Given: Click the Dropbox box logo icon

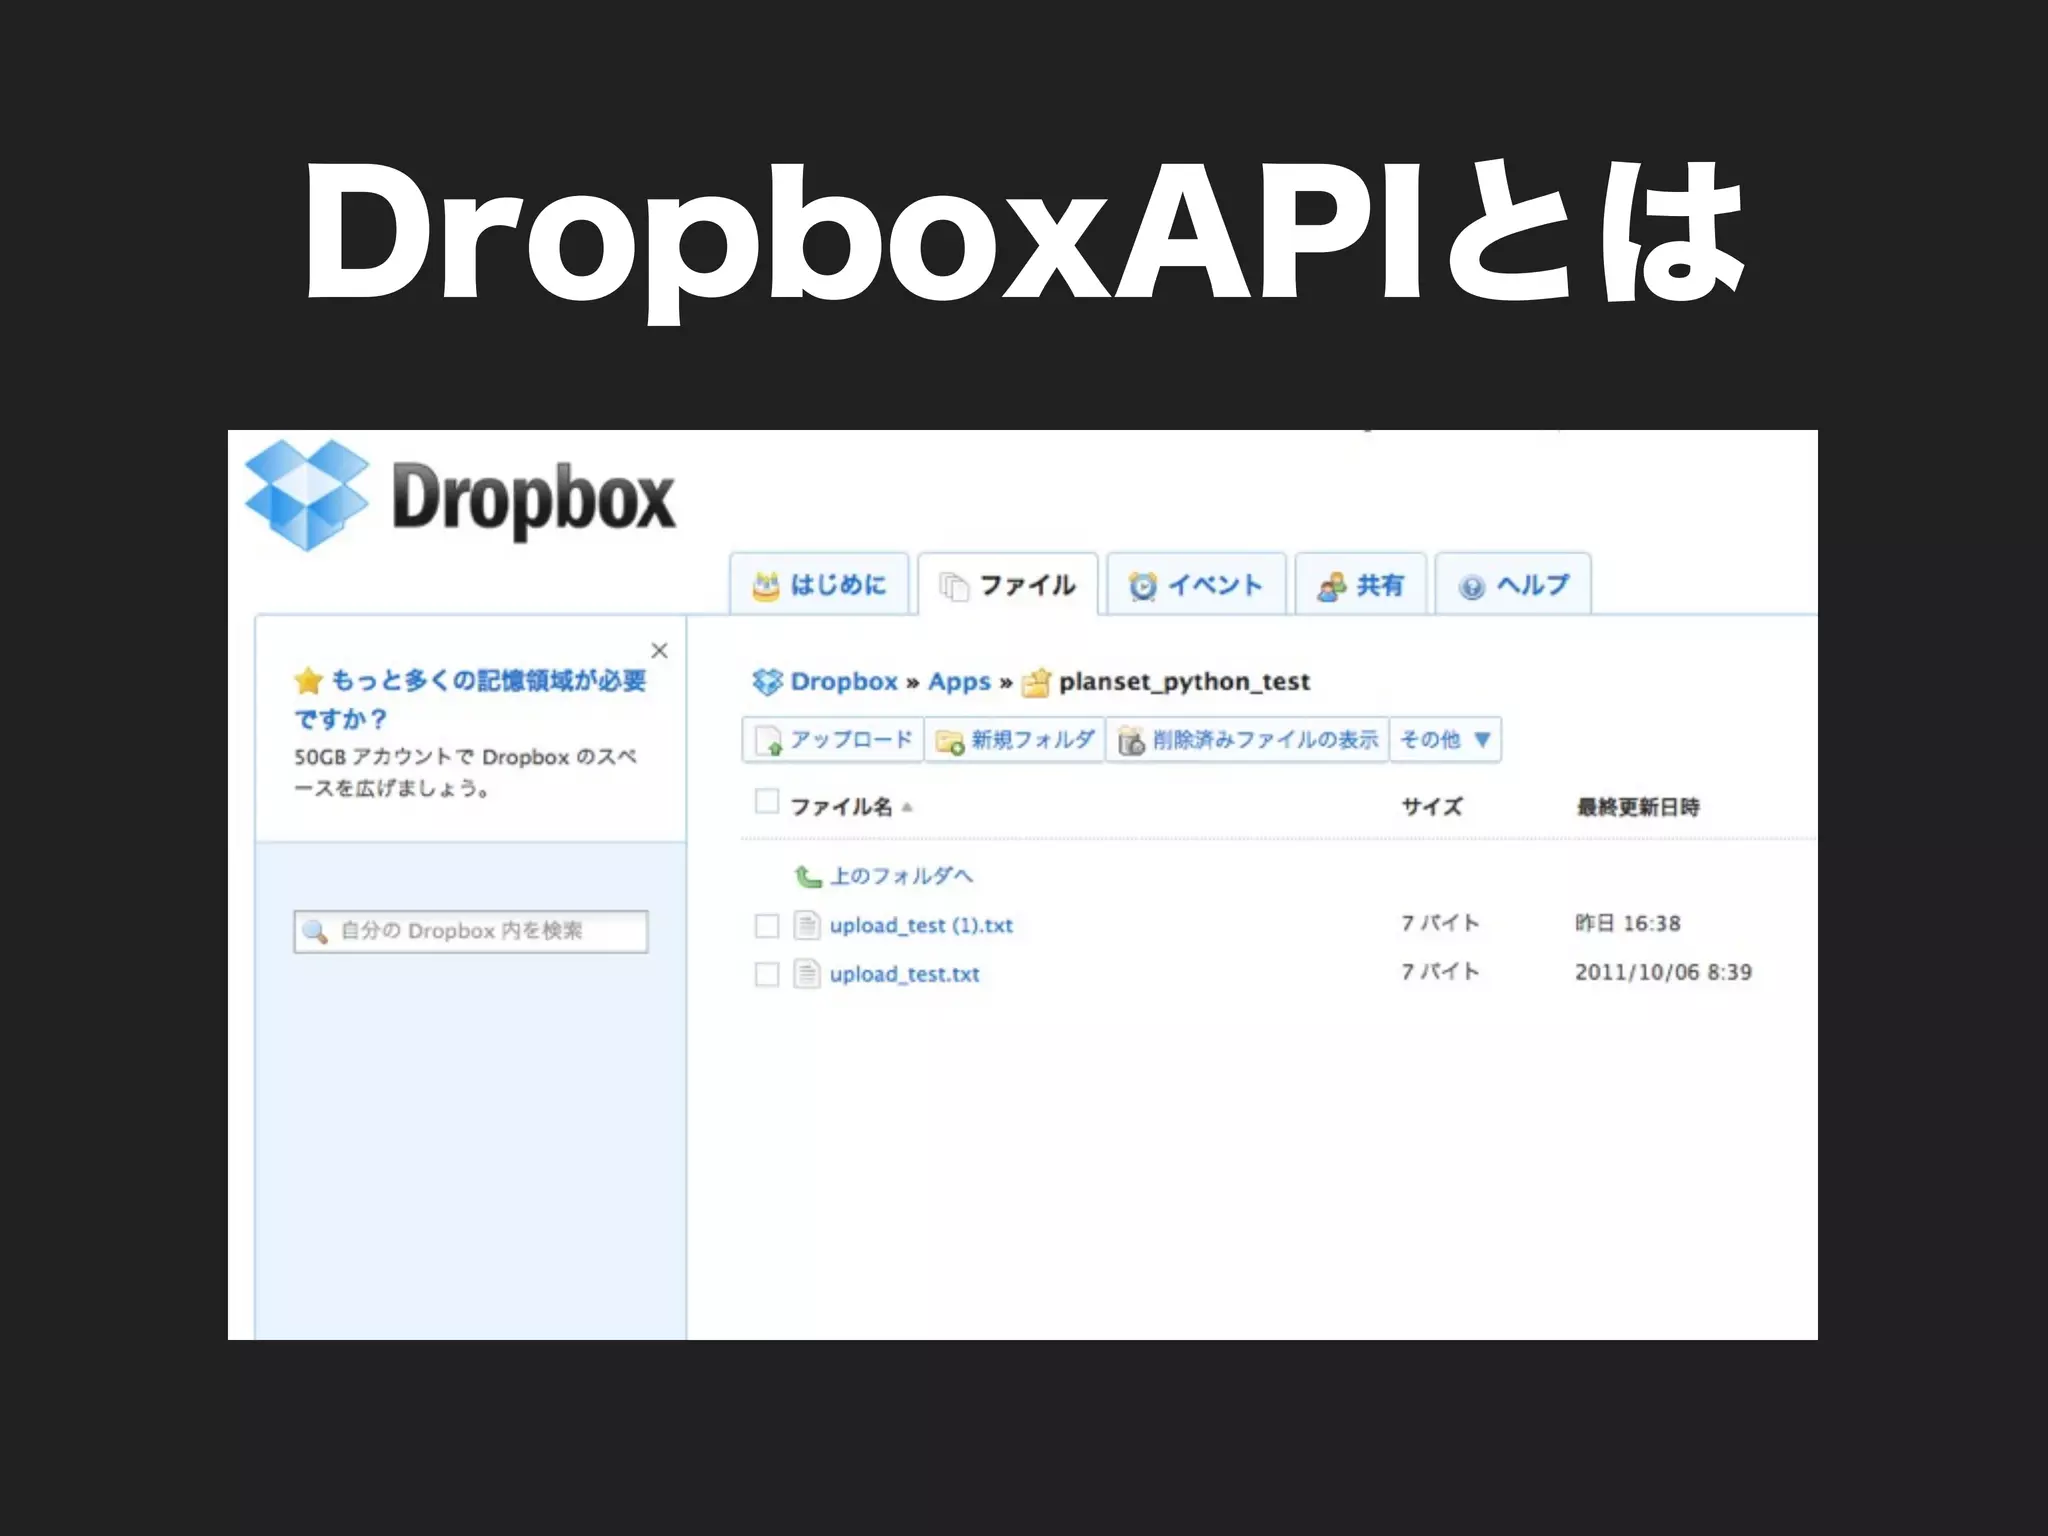Looking at the screenshot, I should [307, 496].
